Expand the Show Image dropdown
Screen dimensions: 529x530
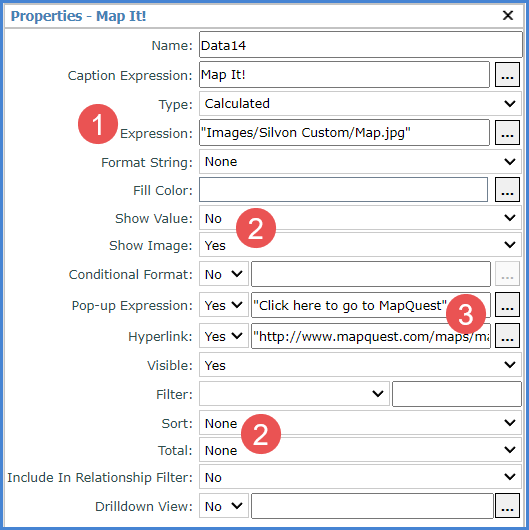click(360, 245)
